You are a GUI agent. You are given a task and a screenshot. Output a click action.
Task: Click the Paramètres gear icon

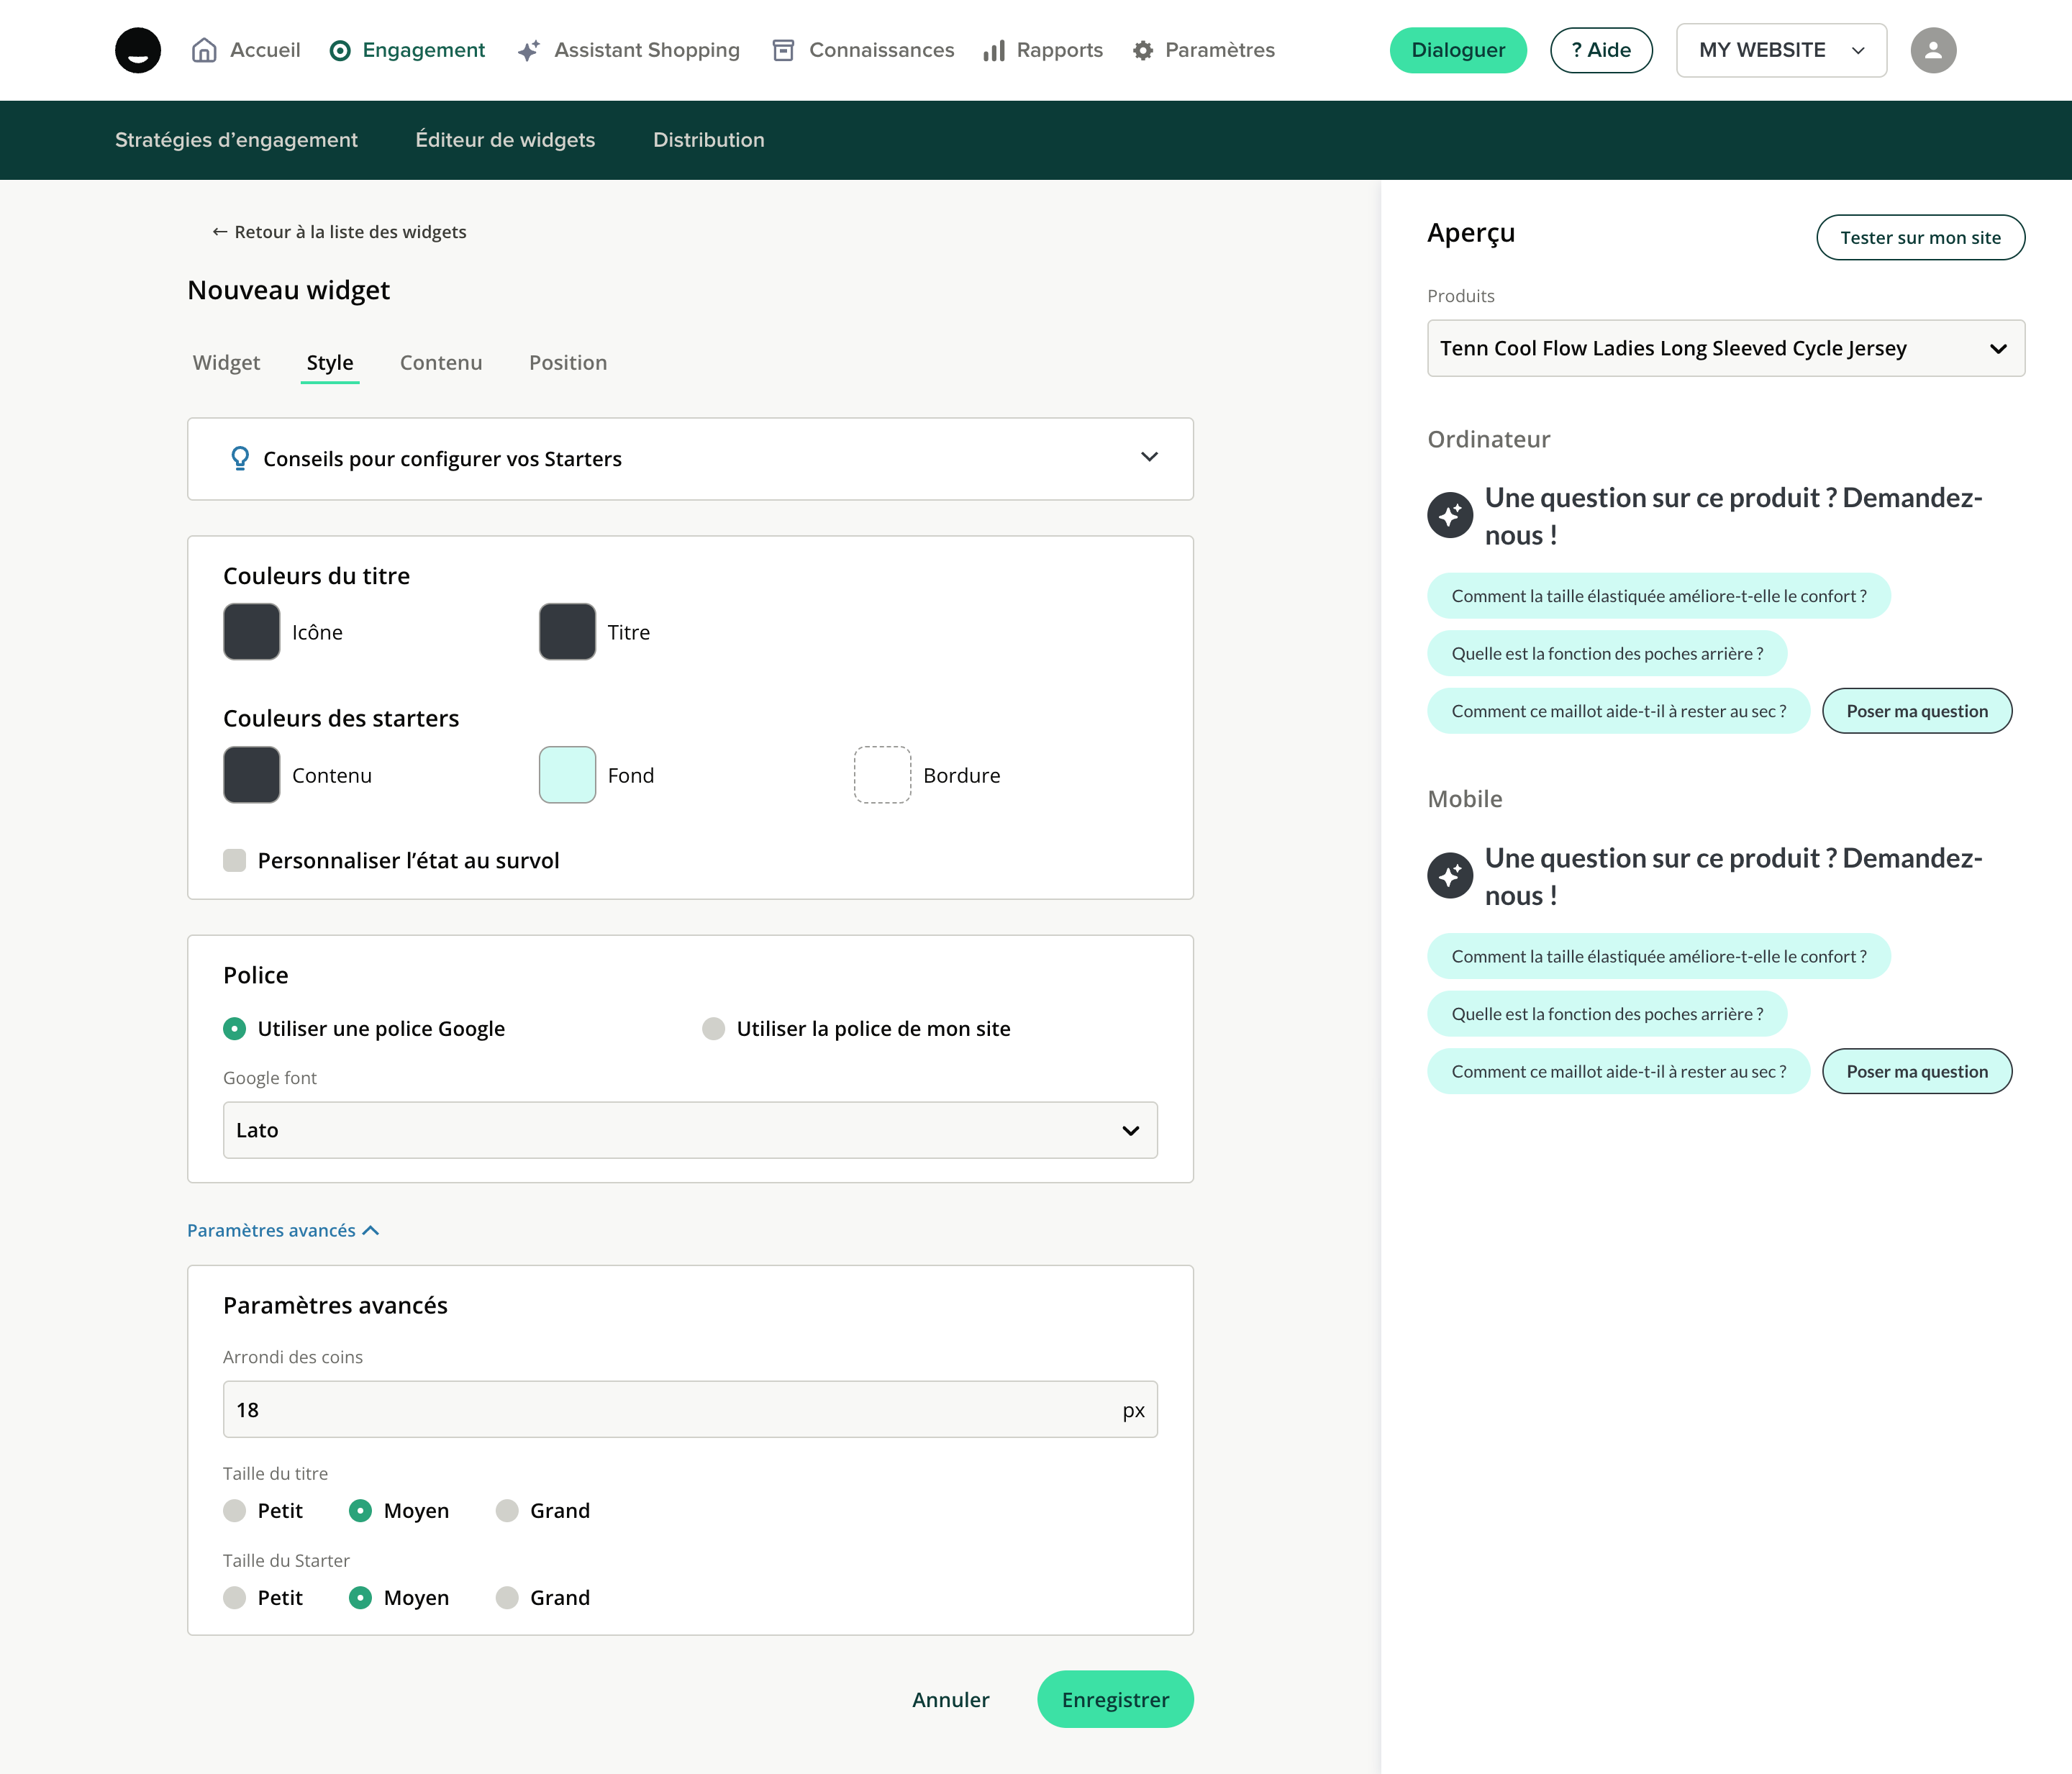click(x=1143, y=50)
